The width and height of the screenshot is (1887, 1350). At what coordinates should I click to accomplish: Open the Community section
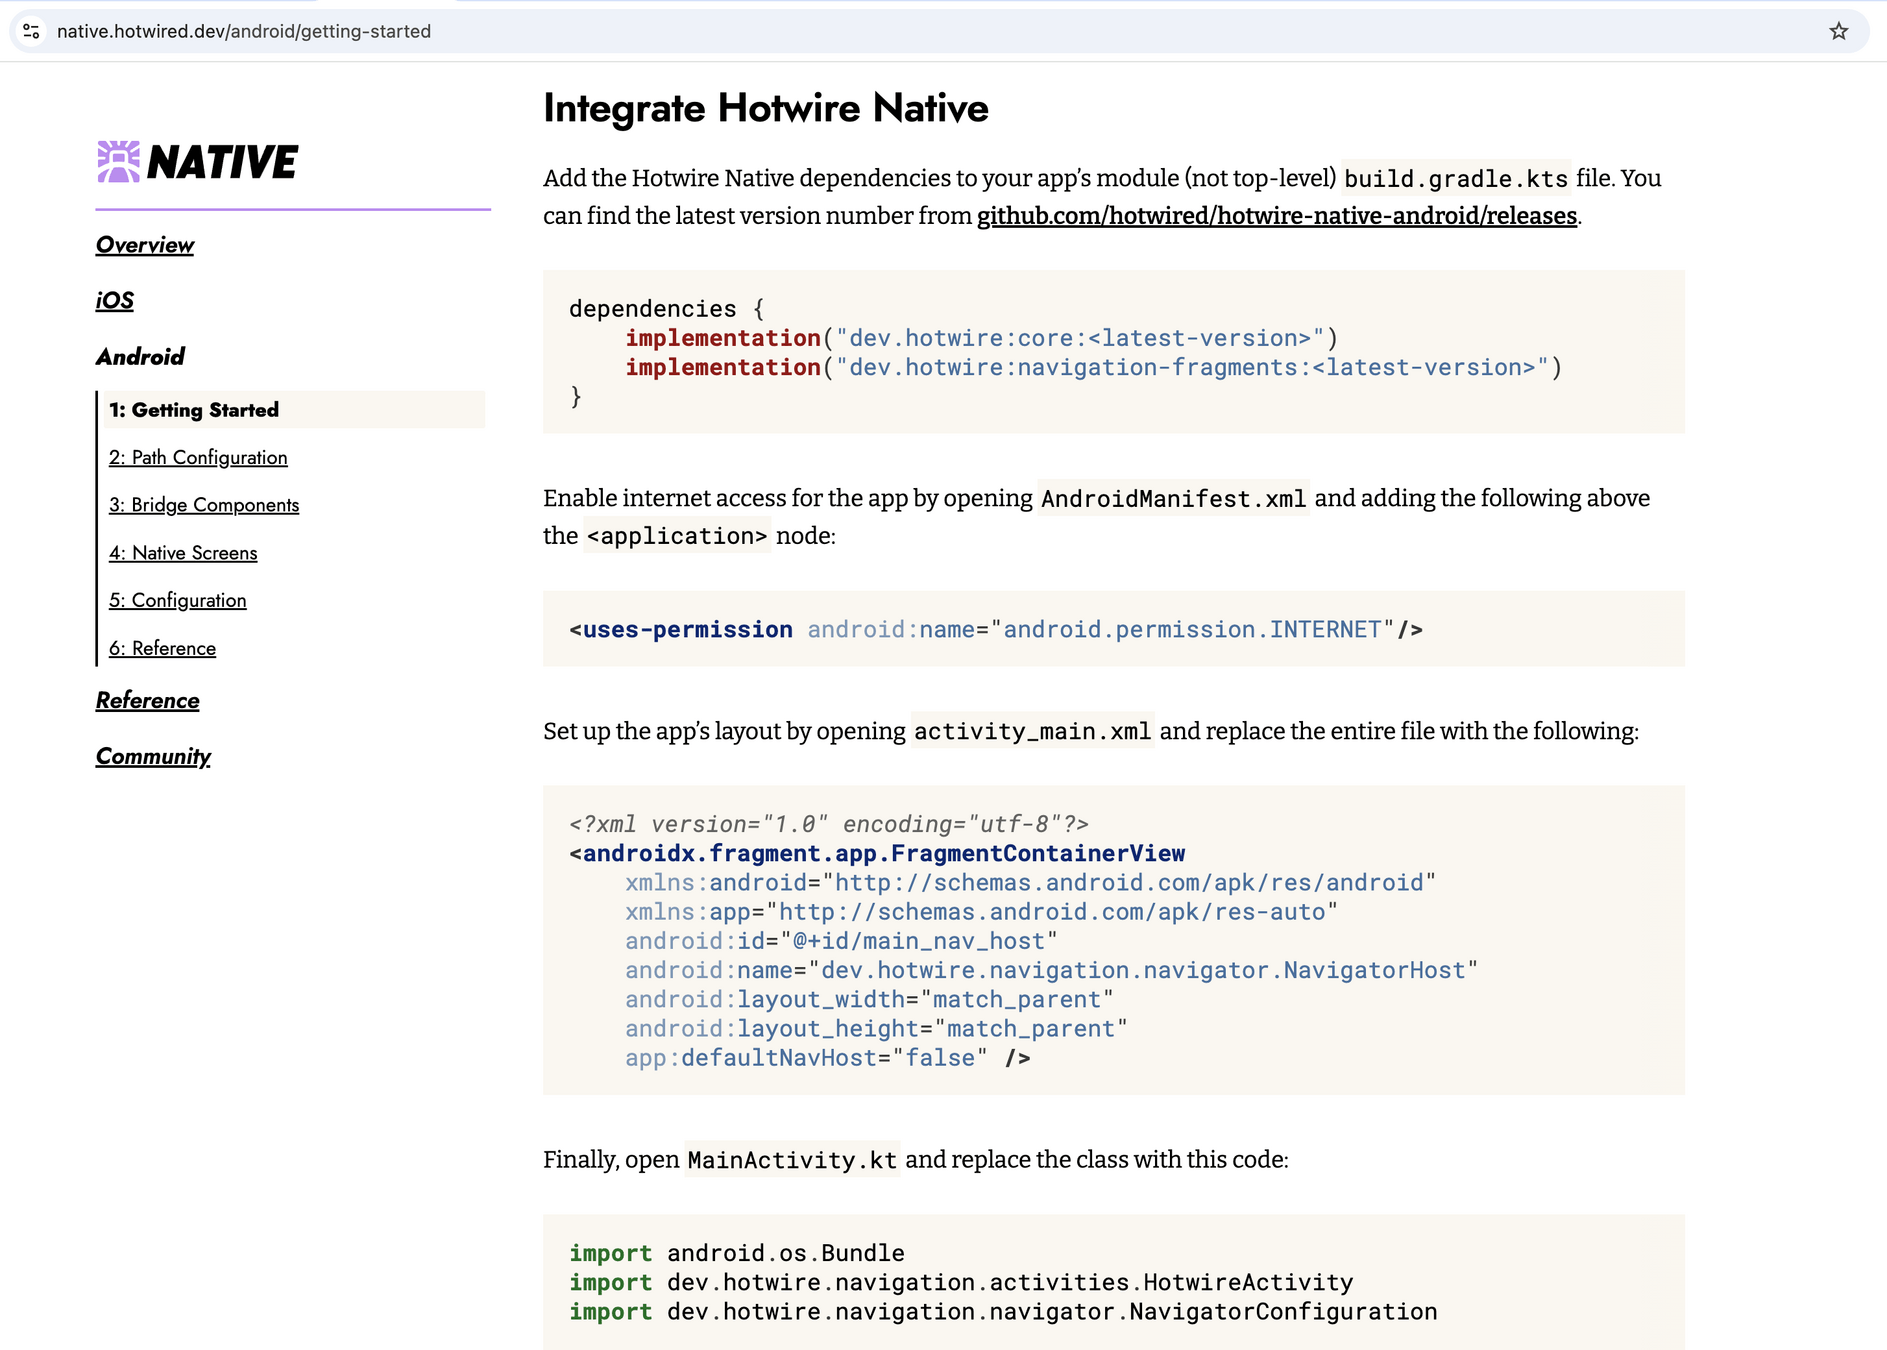tap(153, 757)
